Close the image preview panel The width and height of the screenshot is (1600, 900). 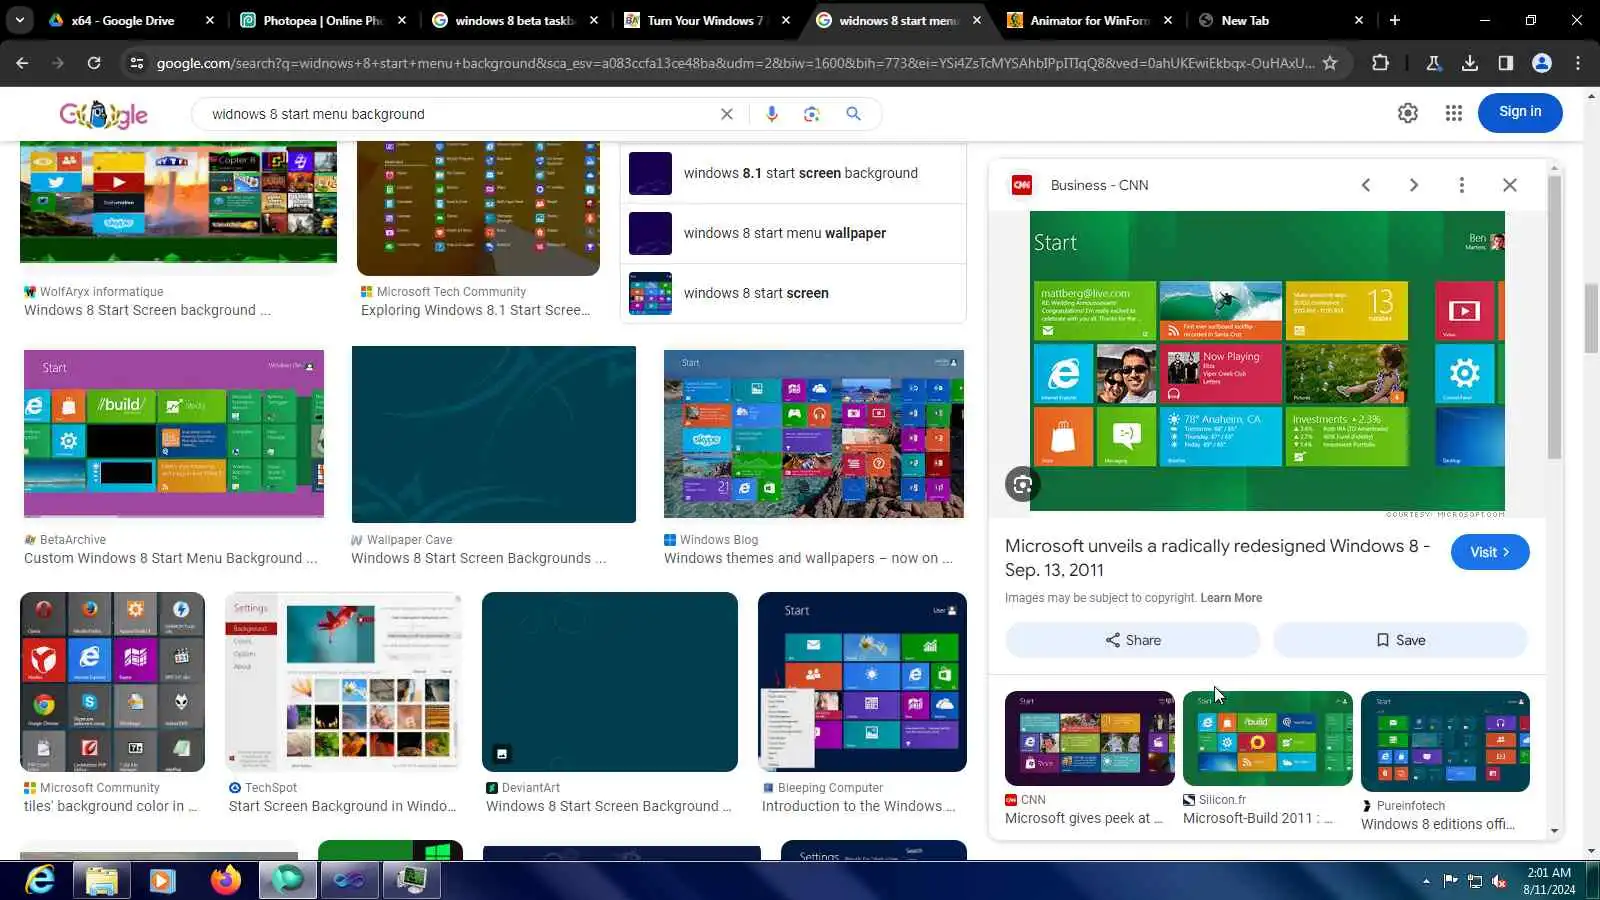(1510, 185)
